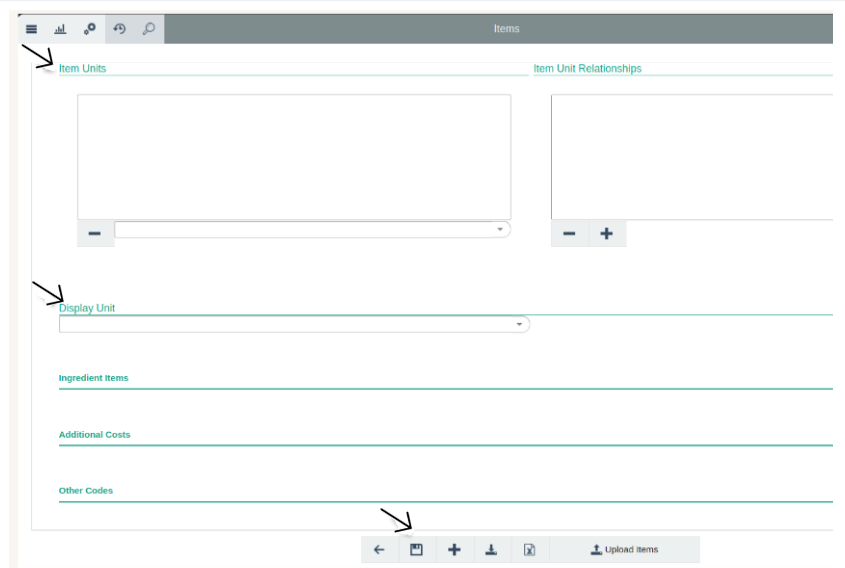Open the hamburger menu icon
Viewport: 845px width, 568px height.
point(32,29)
